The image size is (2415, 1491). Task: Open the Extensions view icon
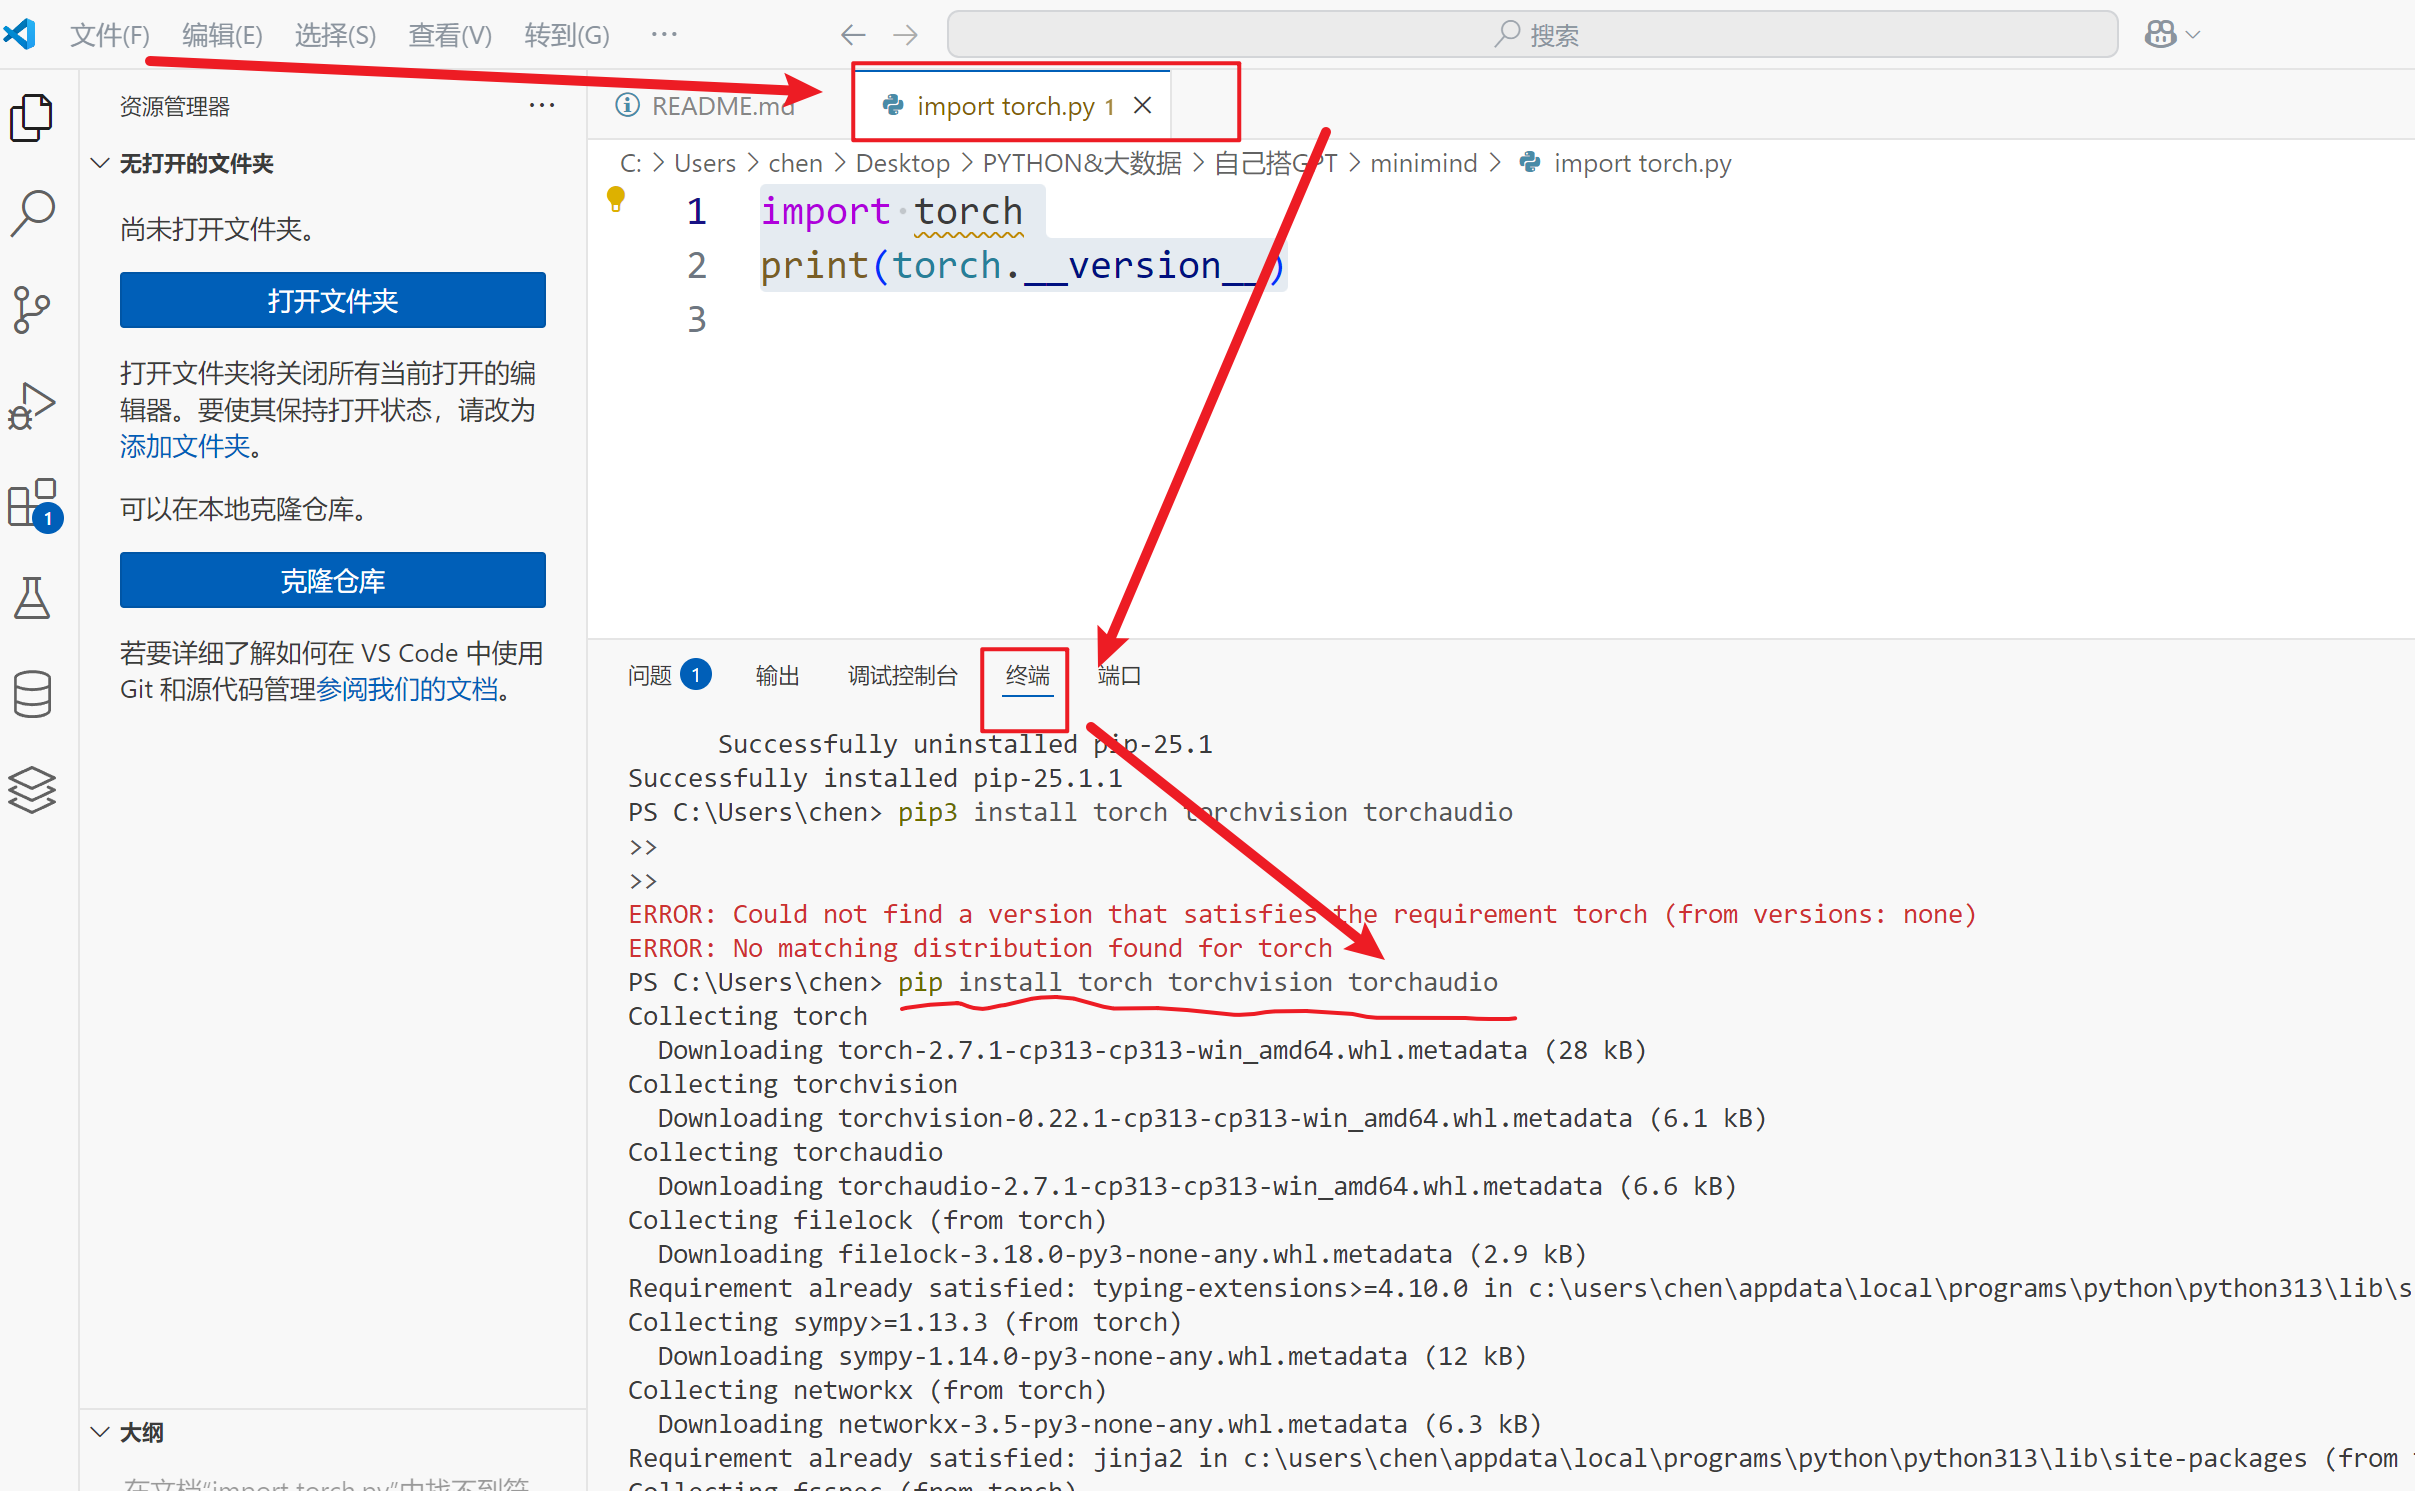coord(32,502)
